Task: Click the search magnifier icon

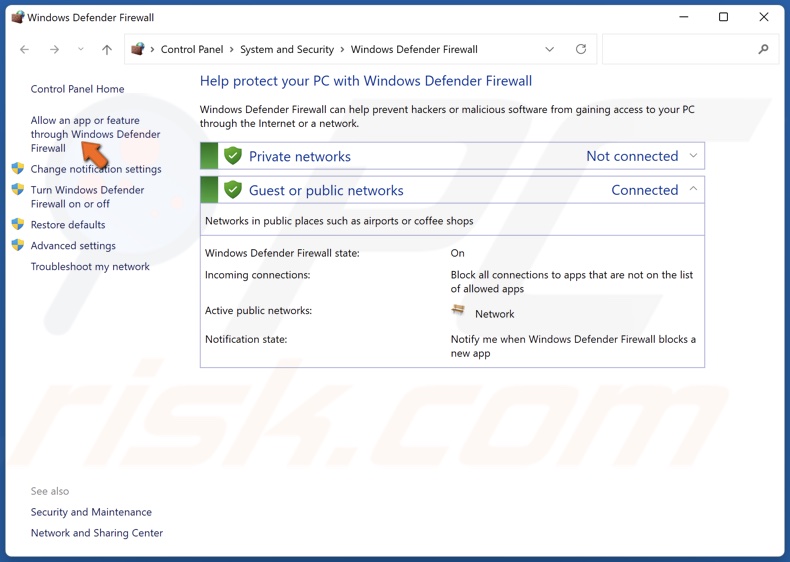Action: coord(763,49)
